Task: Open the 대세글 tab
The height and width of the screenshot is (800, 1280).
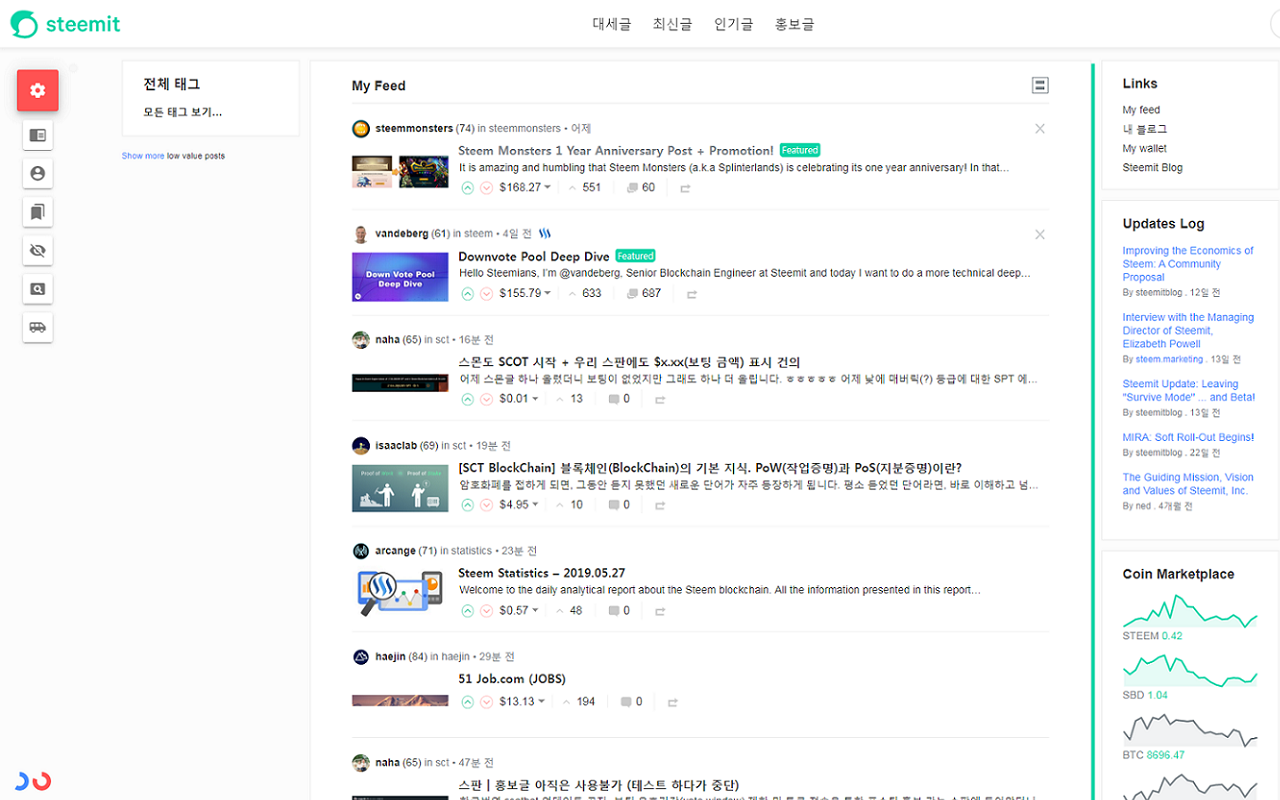Action: click(612, 24)
